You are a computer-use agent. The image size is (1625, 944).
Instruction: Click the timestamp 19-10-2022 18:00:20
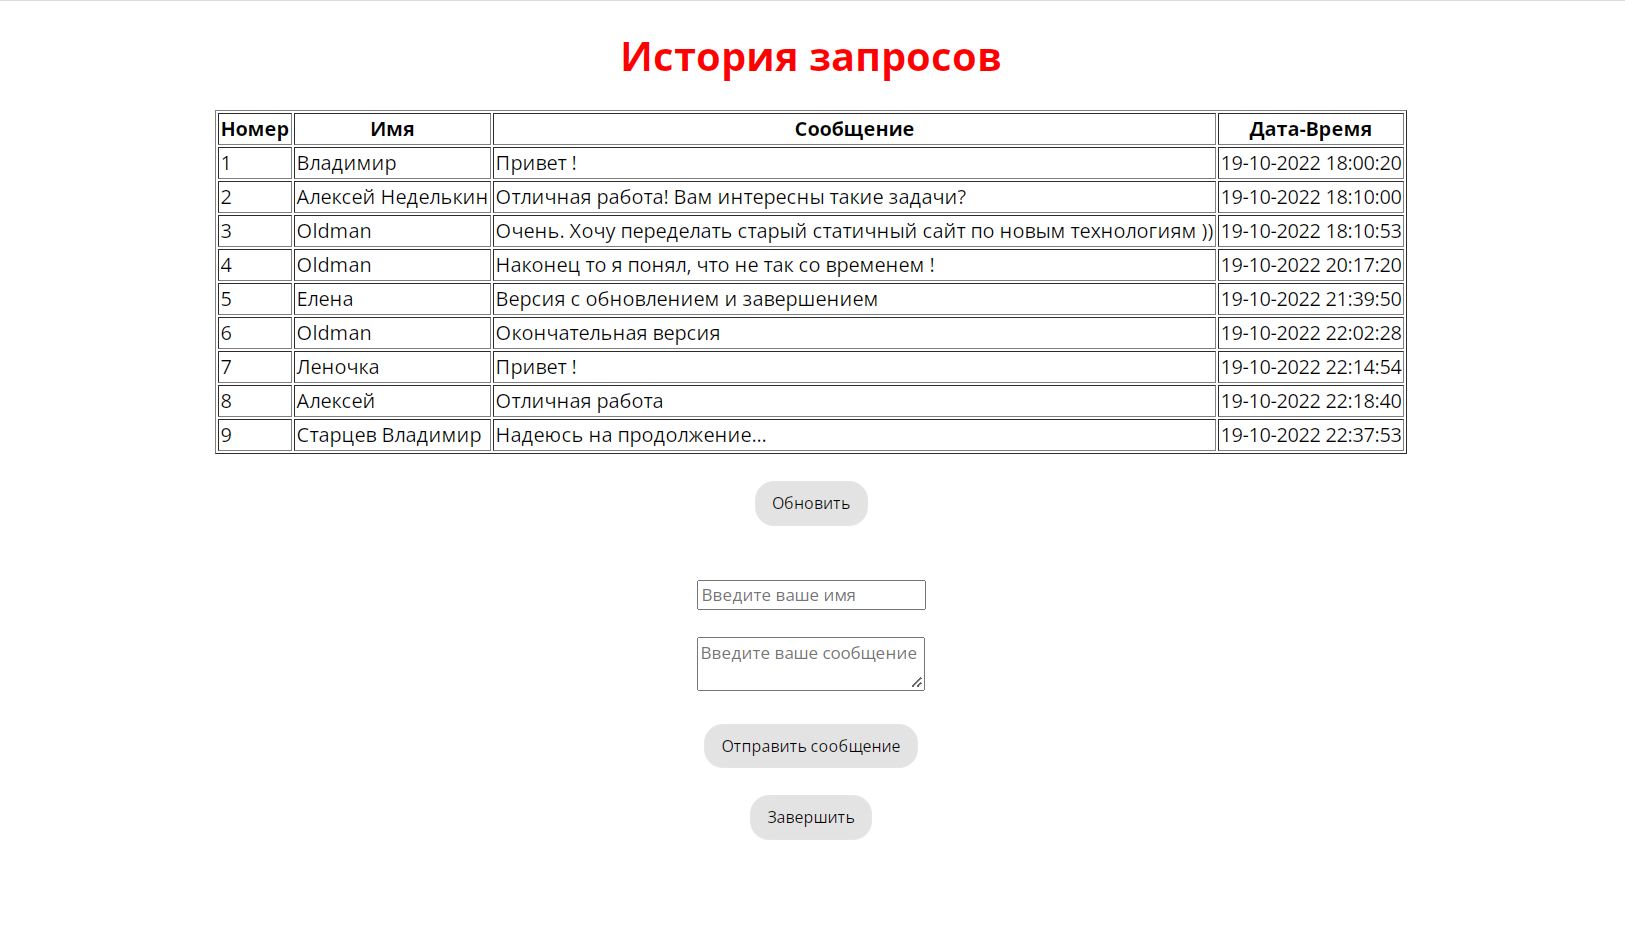tap(1310, 163)
